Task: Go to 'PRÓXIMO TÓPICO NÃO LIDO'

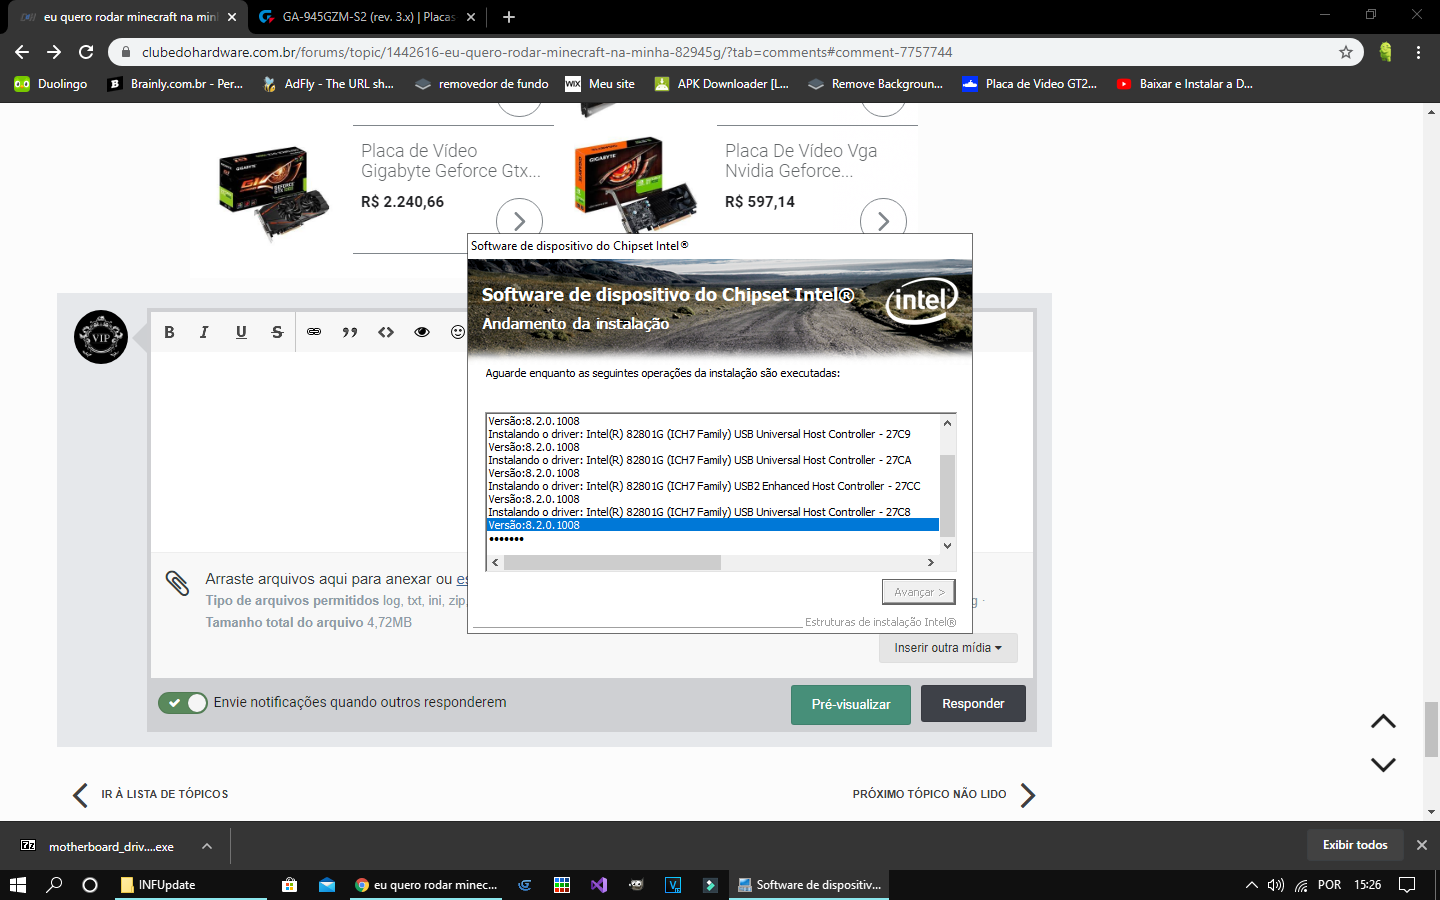Action: tap(944, 795)
